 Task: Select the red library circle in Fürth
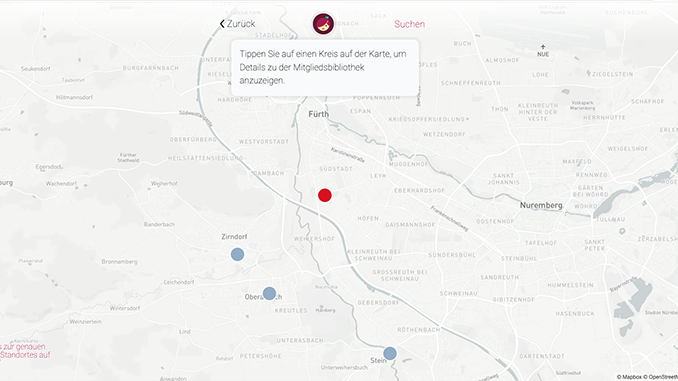click(325, 195)
